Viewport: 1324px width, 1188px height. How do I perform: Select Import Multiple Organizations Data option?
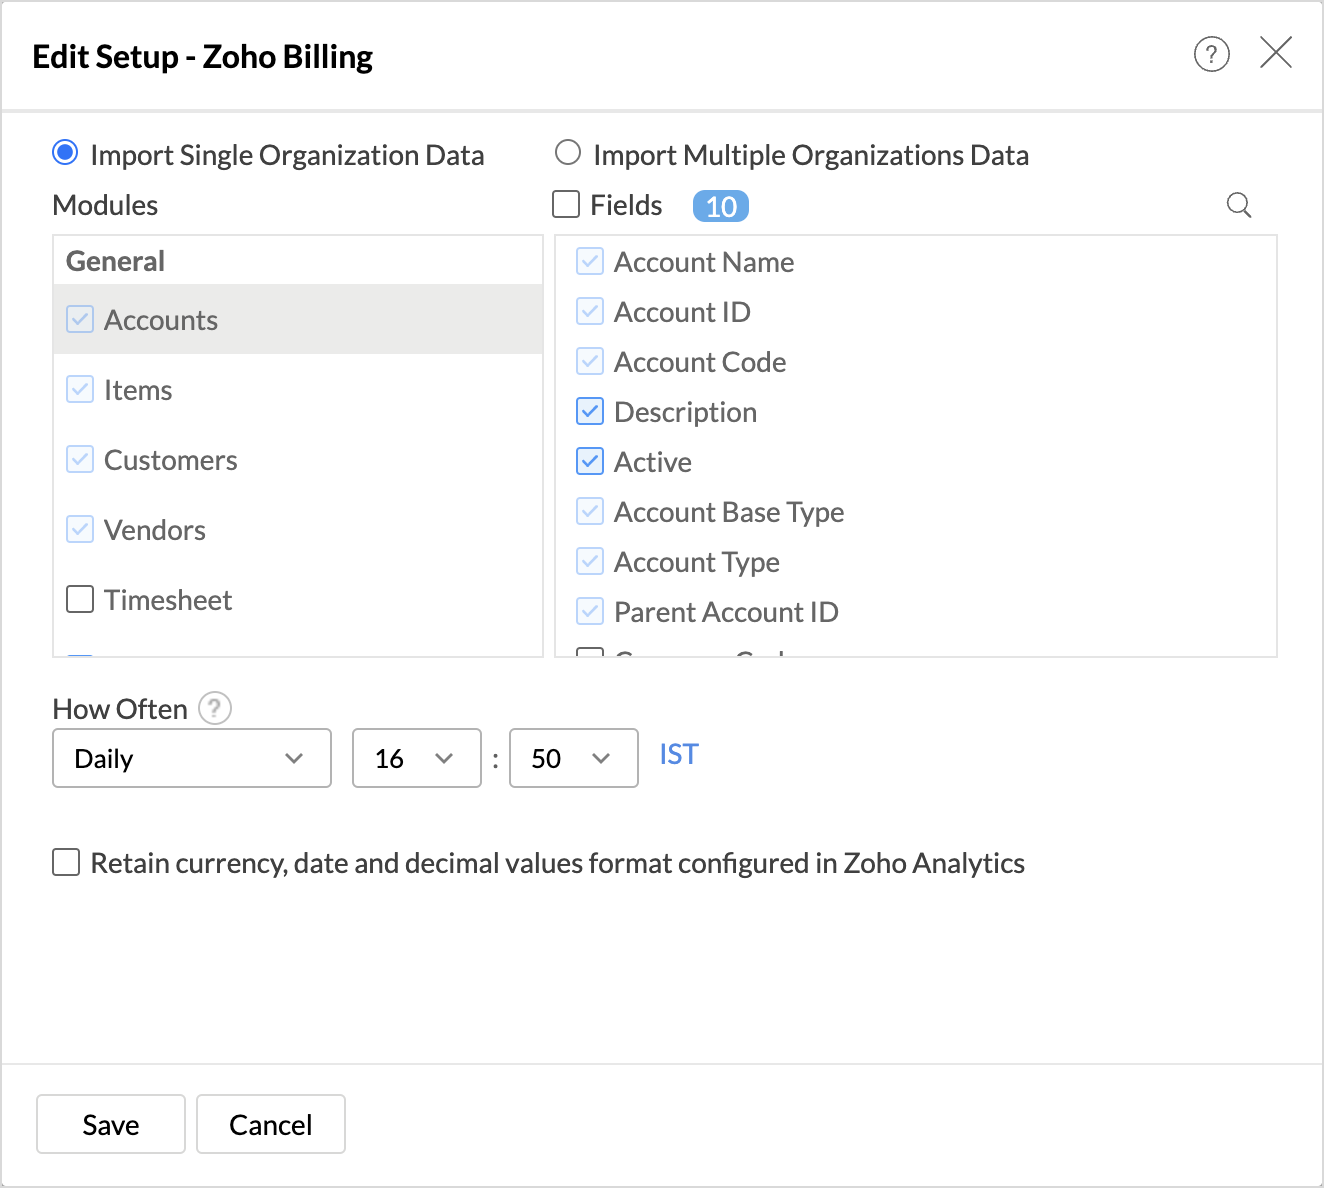point(568,153)
